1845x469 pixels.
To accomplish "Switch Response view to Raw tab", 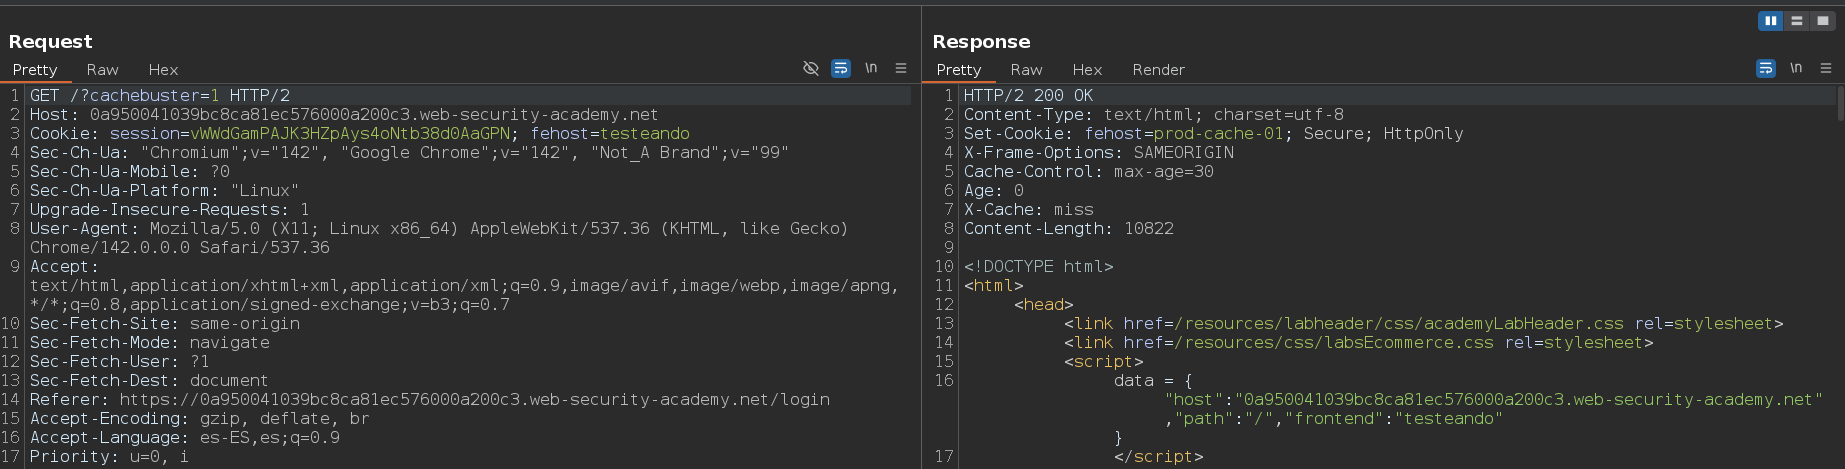I will pyautogui.click(x=1026, y=70).
